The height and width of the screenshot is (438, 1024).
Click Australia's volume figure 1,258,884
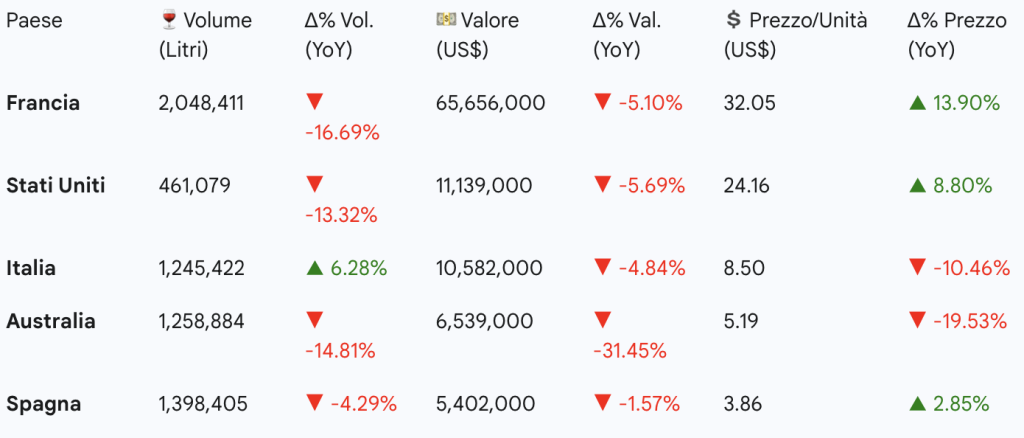pyautogui.click(x=201, y=321)
